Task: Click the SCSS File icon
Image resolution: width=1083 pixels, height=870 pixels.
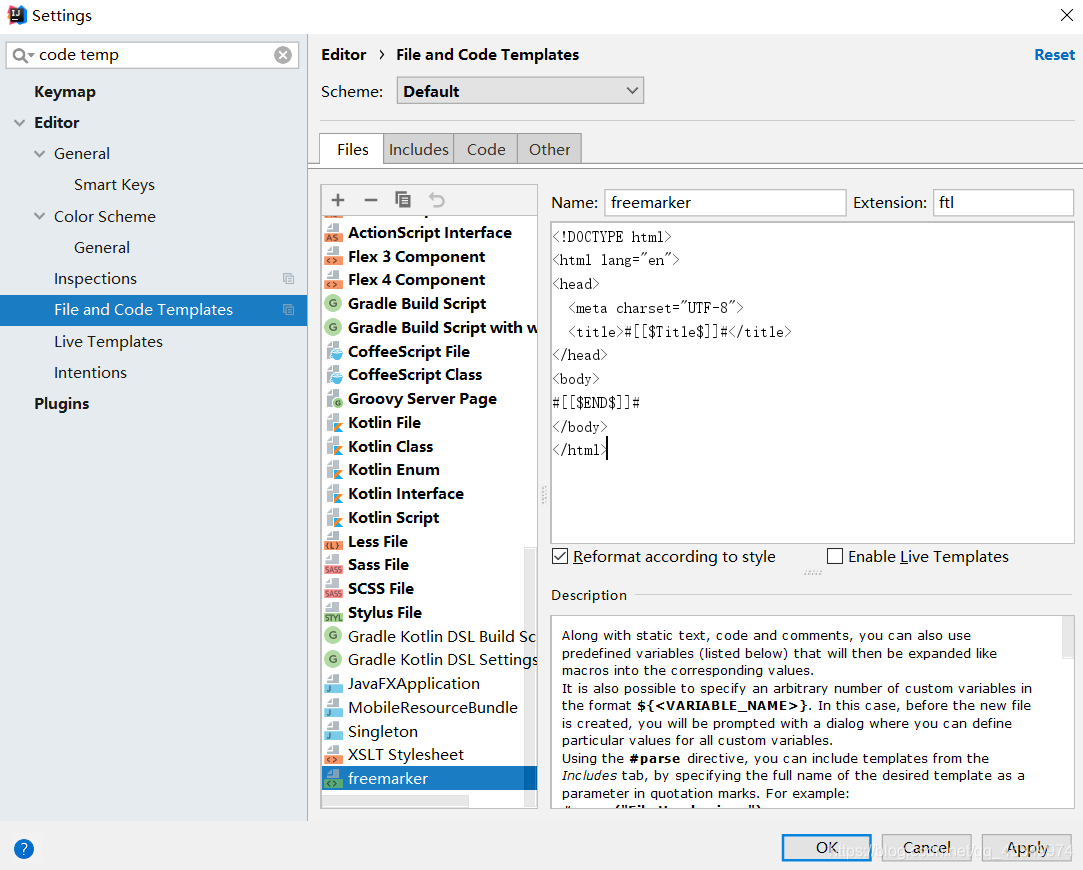Action: click(x=334, y=588)
